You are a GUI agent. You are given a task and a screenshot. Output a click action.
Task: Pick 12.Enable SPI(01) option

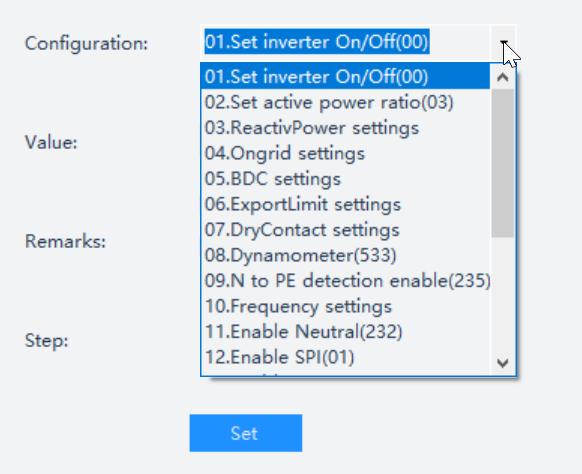point(345,357)
